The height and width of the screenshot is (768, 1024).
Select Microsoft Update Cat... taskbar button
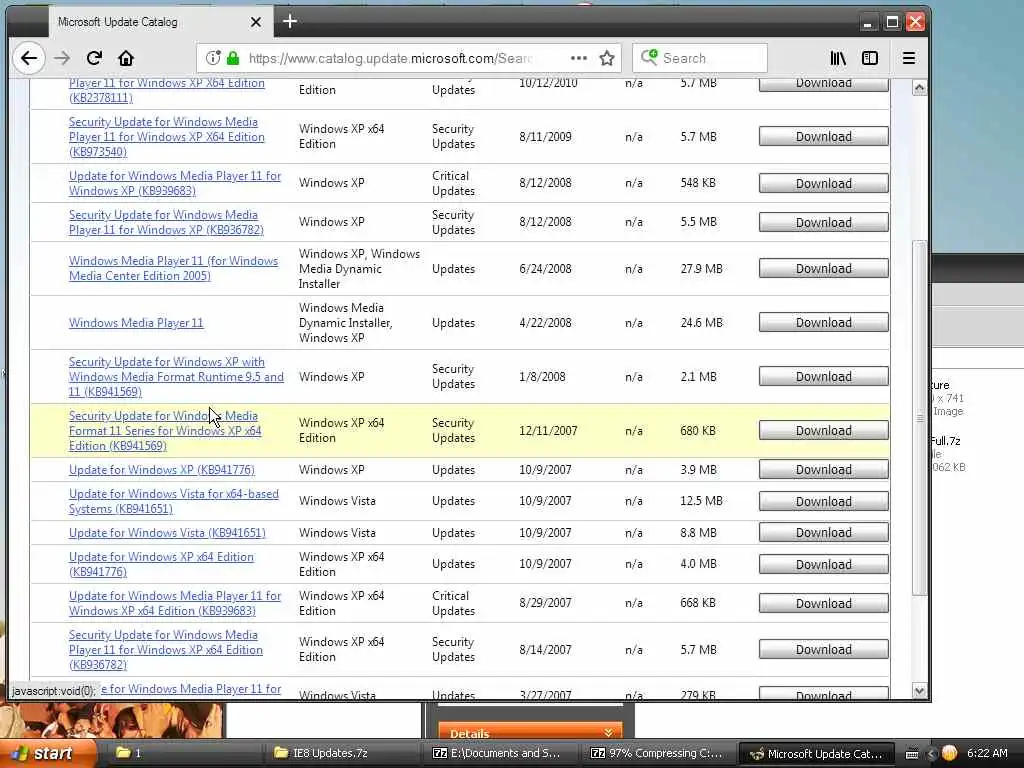click(816, 753)
